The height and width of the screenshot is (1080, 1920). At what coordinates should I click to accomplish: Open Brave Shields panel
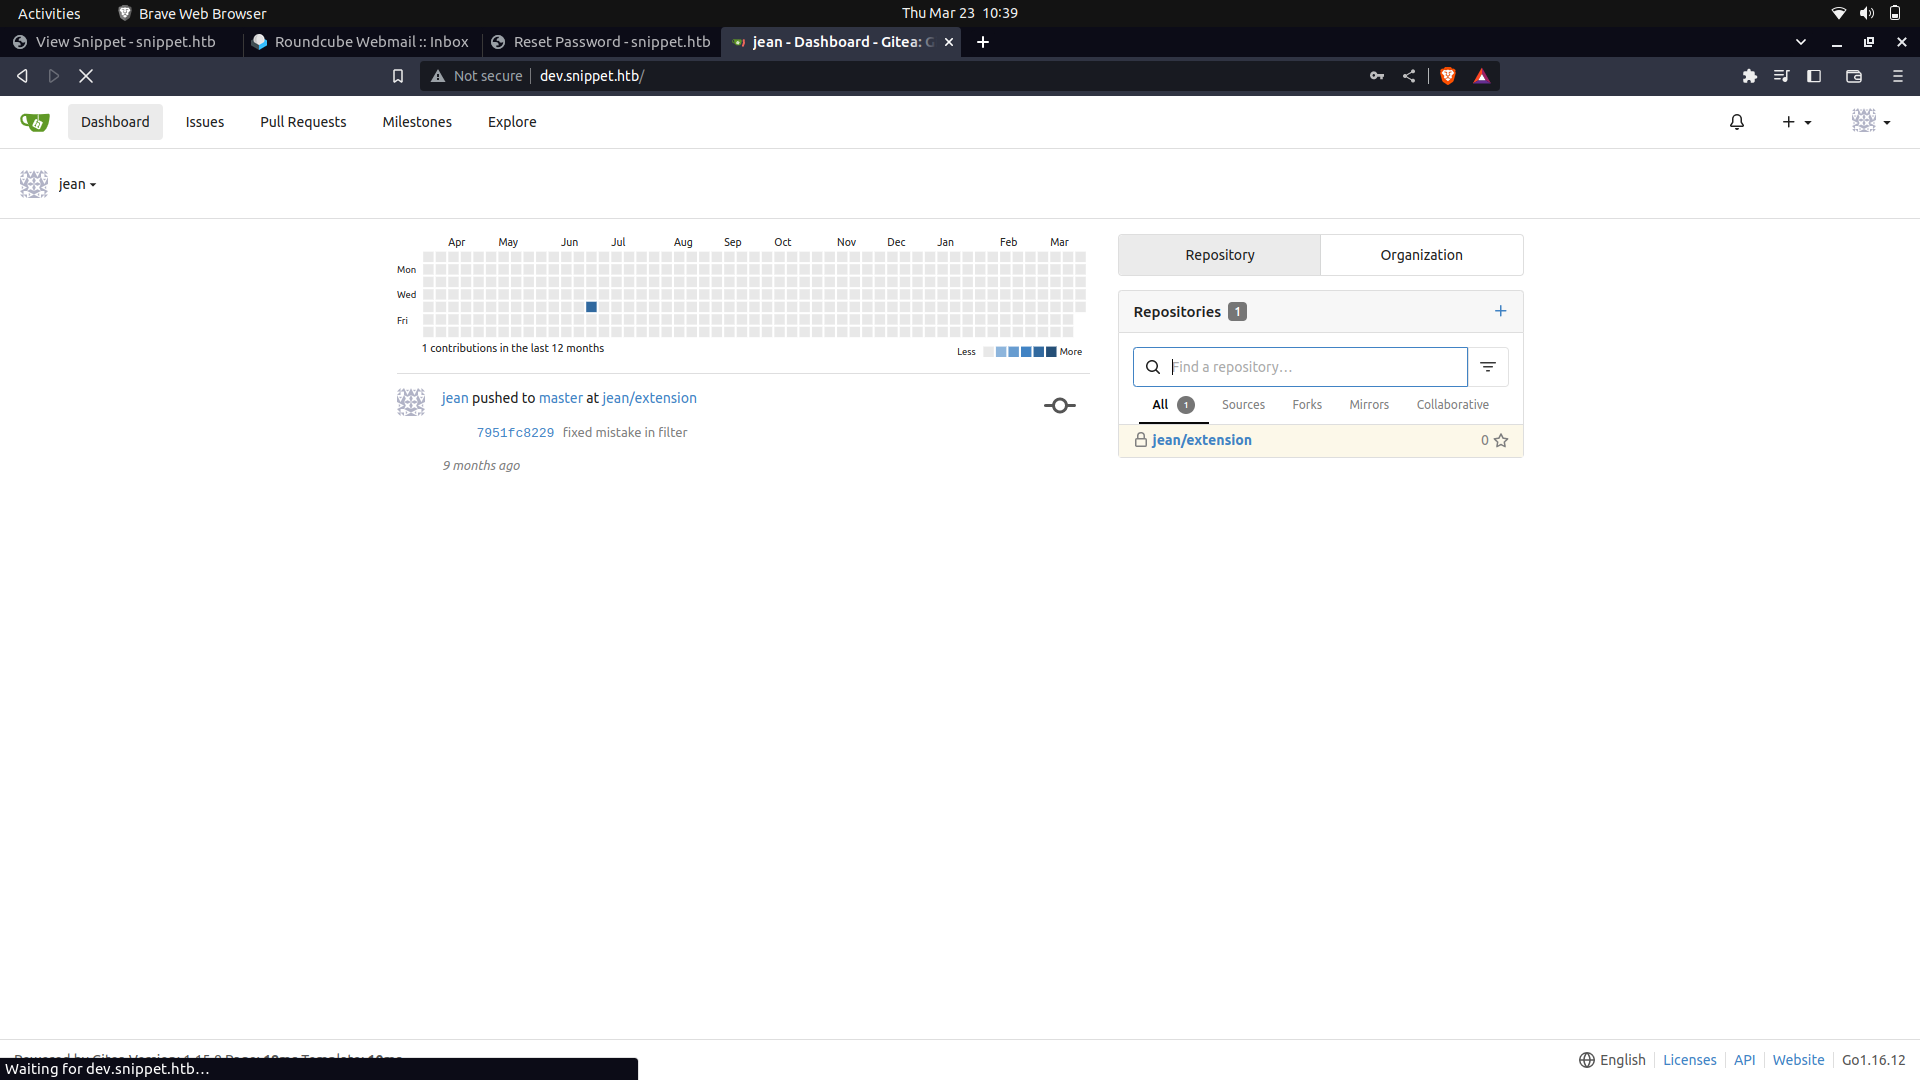tap(1448, 75)
